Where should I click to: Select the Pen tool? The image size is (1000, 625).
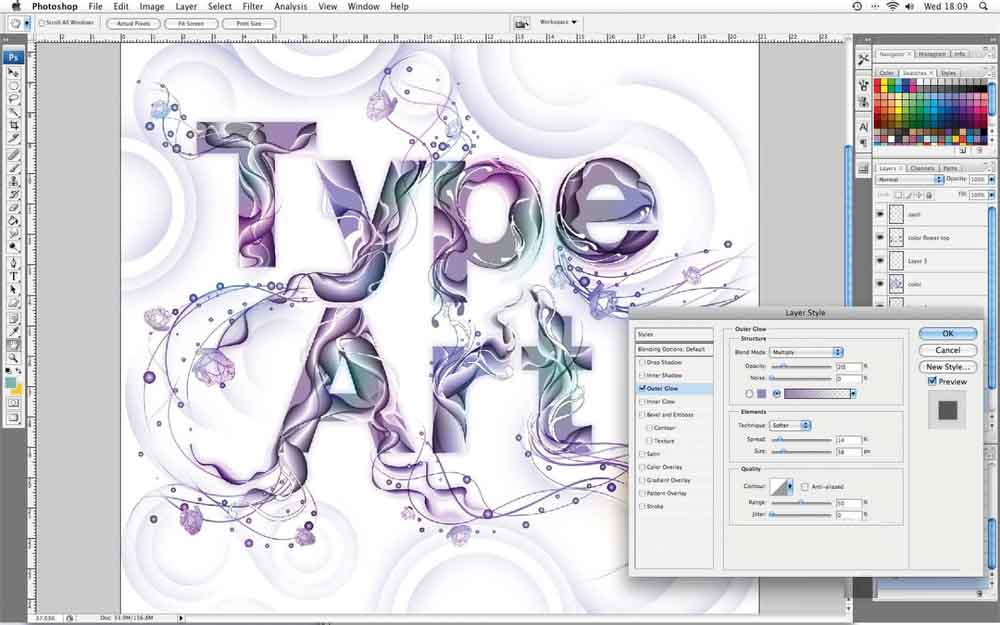point(13,263)
